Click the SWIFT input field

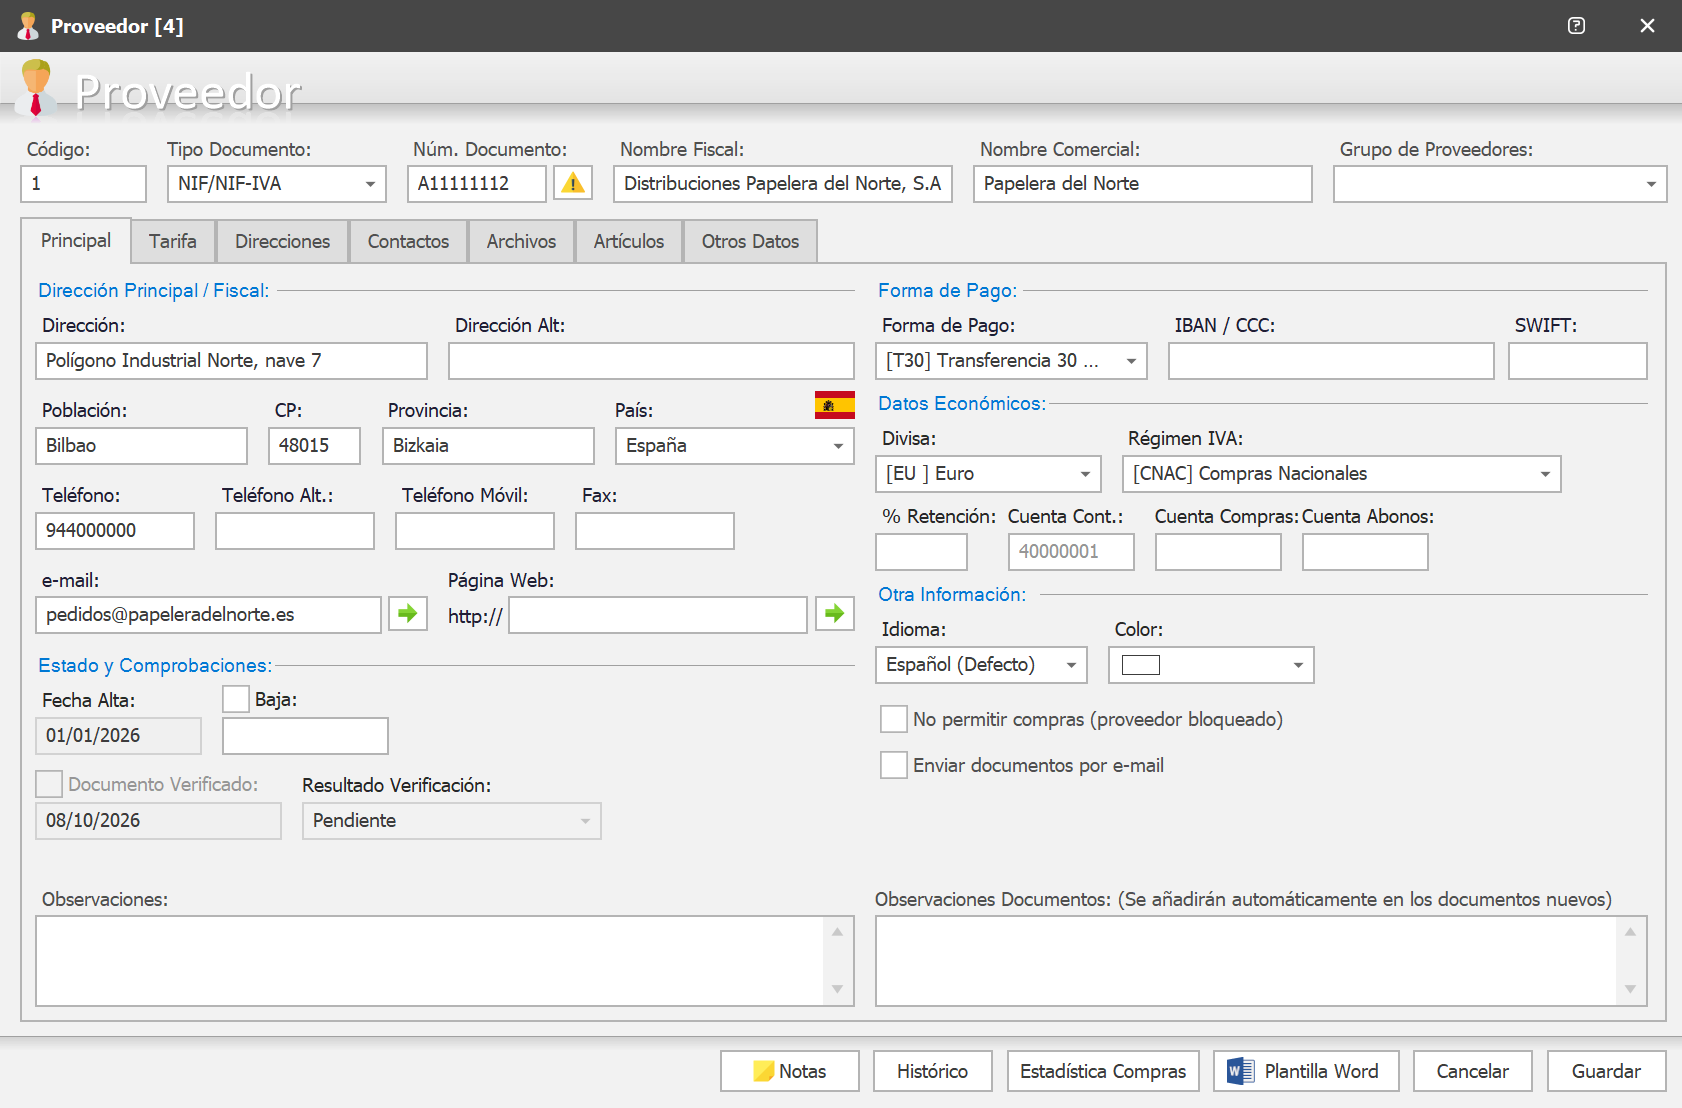click(x=1578, y=361)
